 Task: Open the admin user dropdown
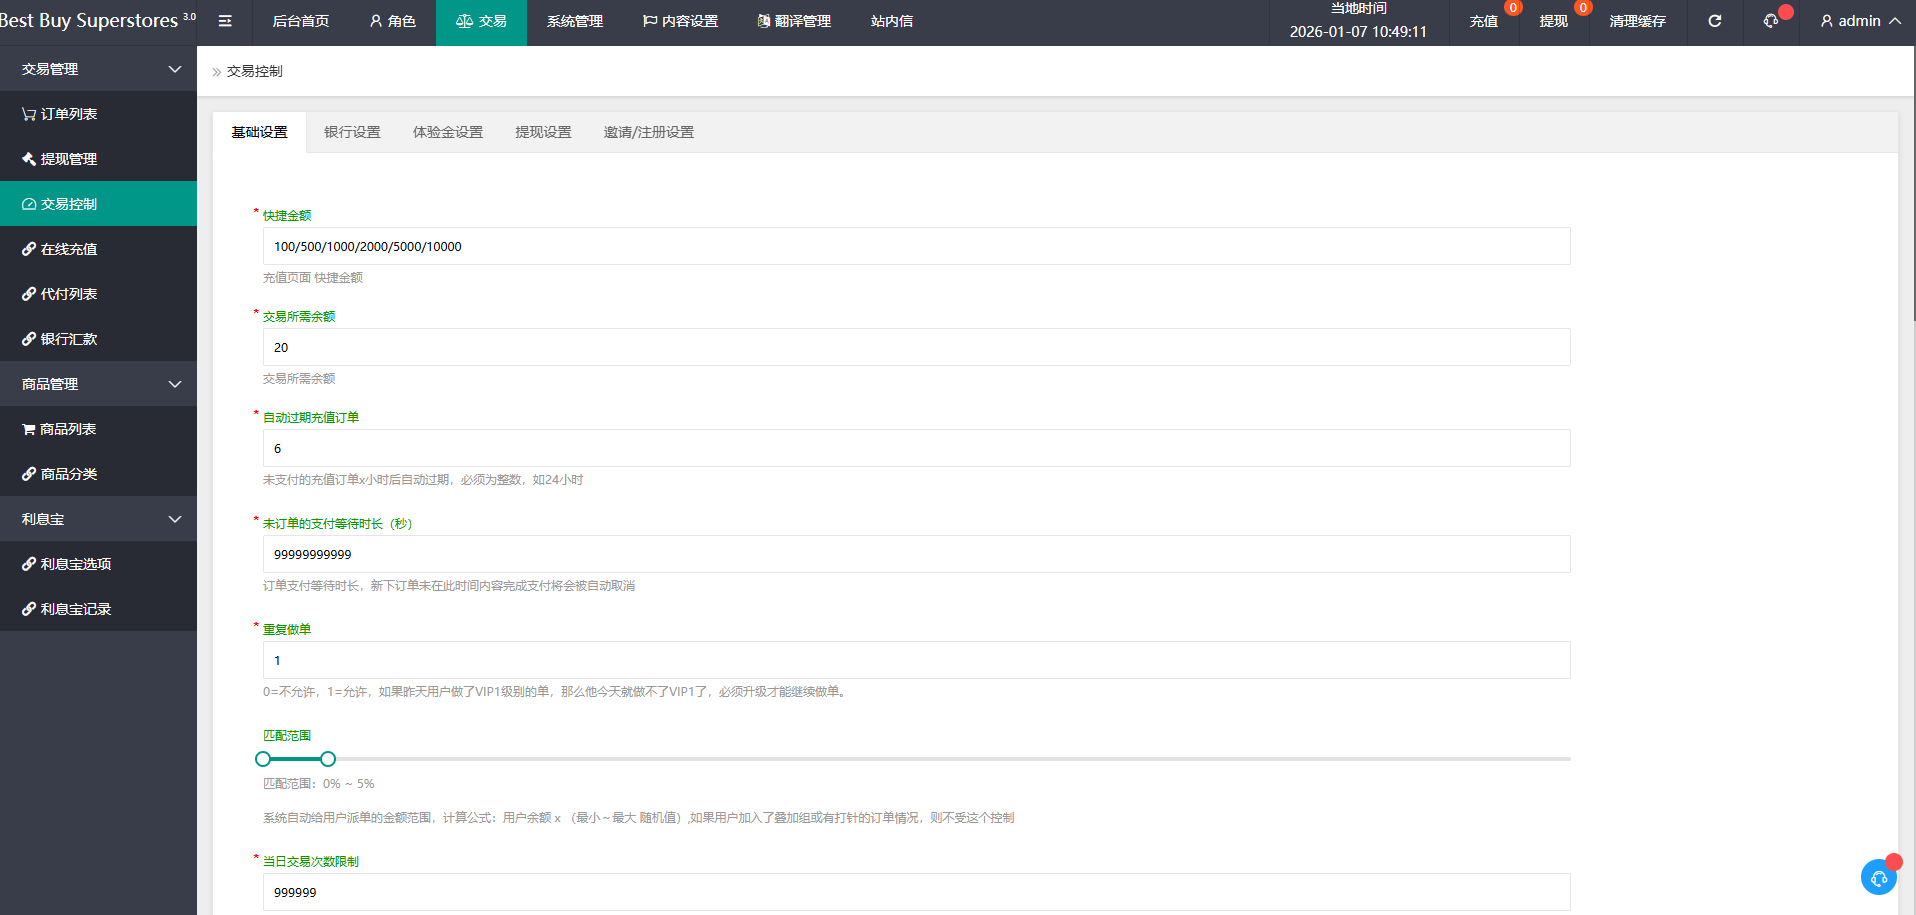pos(1860,21)
